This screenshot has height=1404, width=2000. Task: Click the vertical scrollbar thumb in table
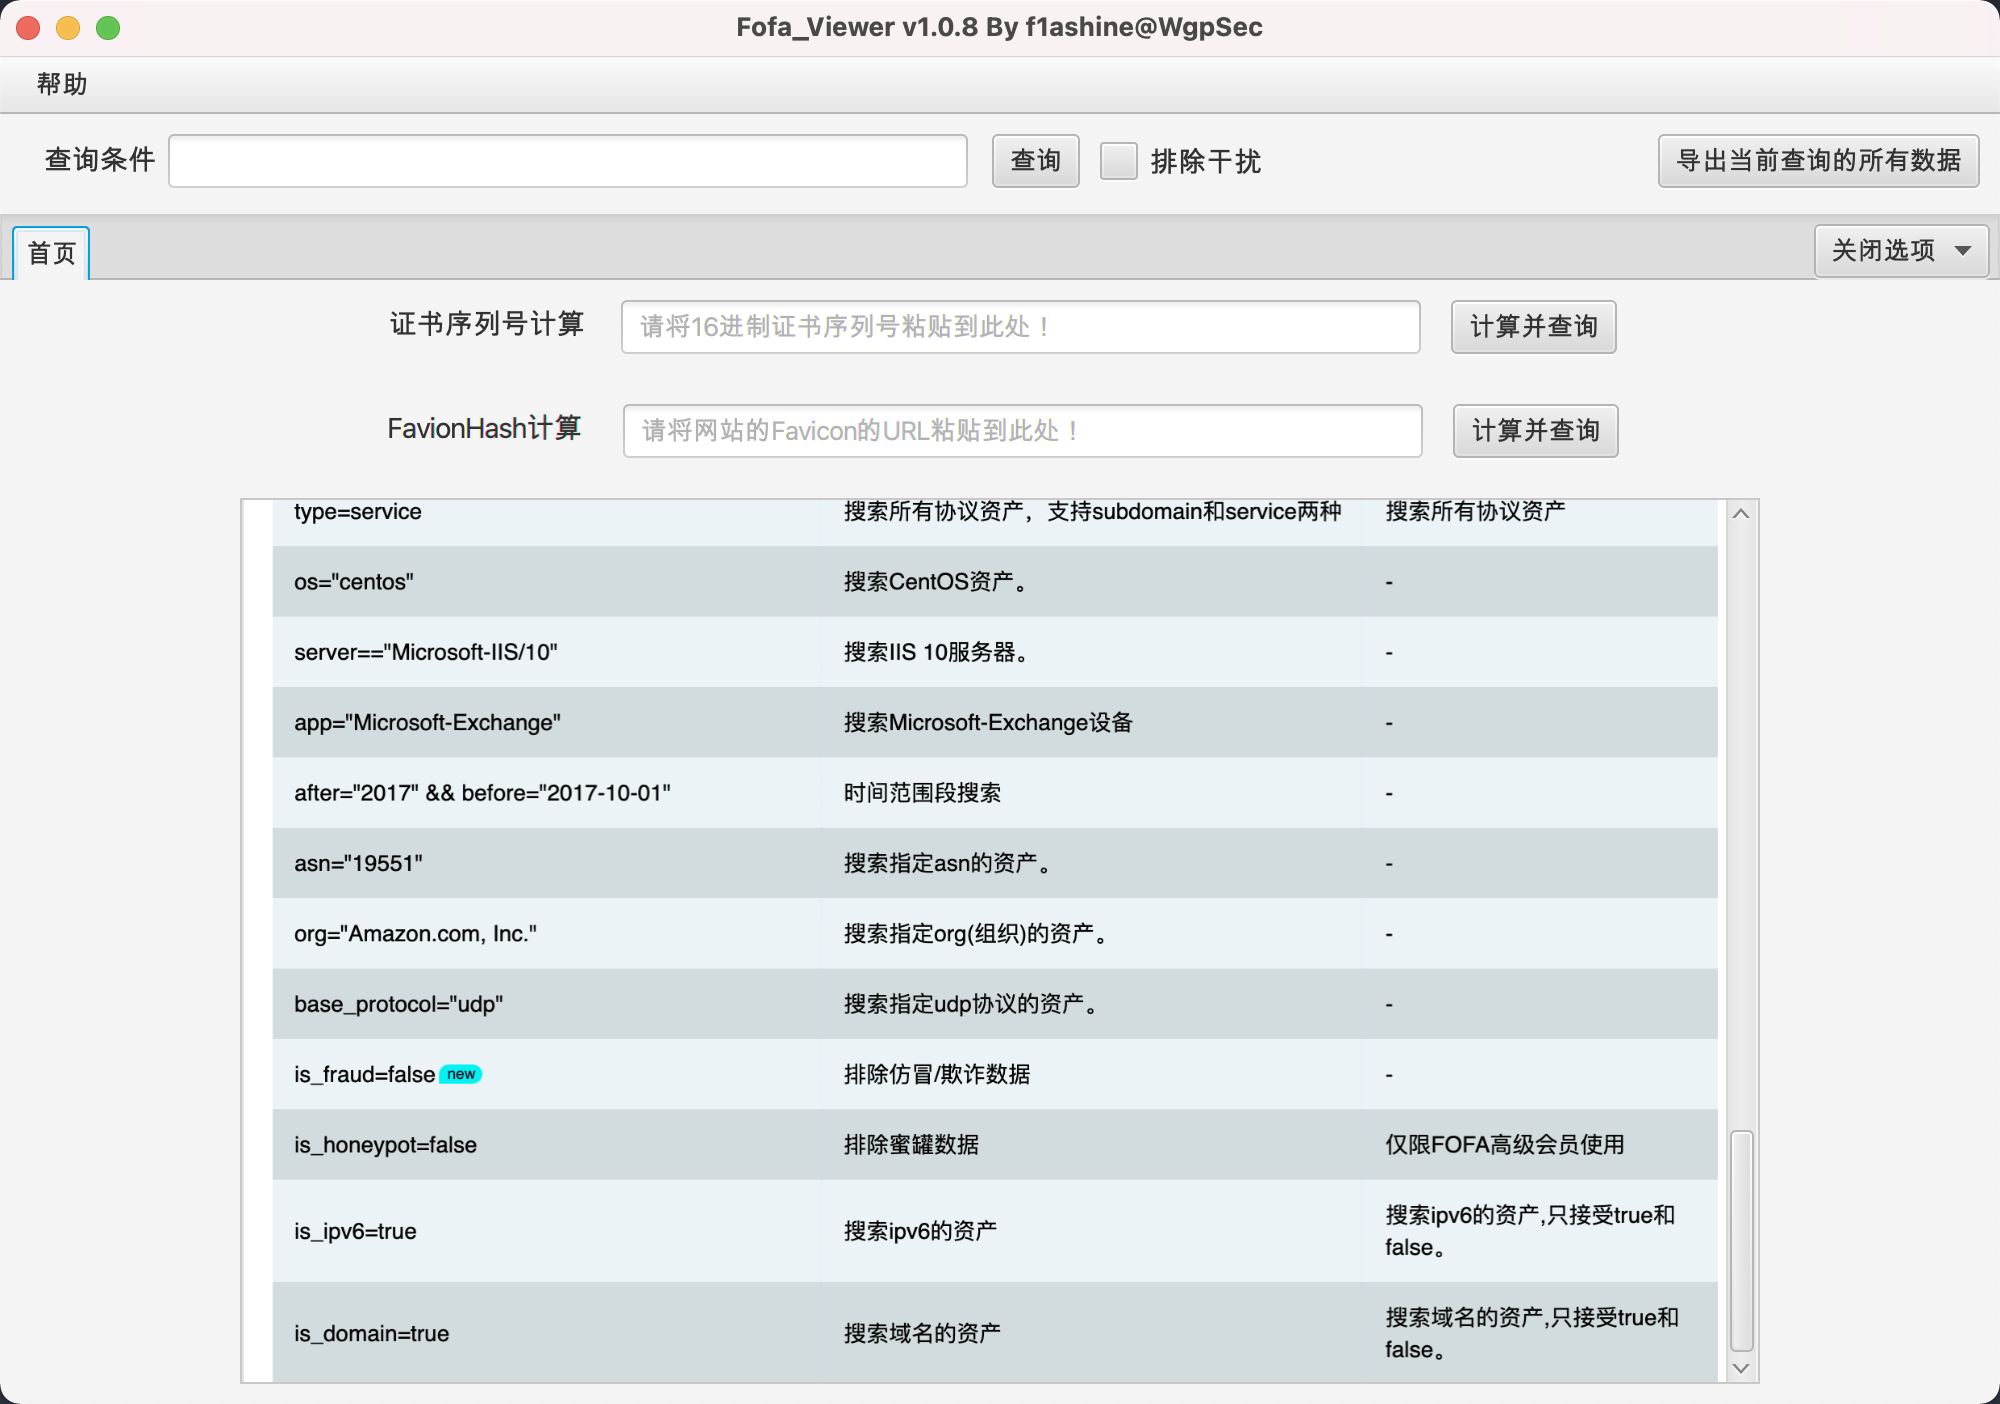(1741, 1240)
